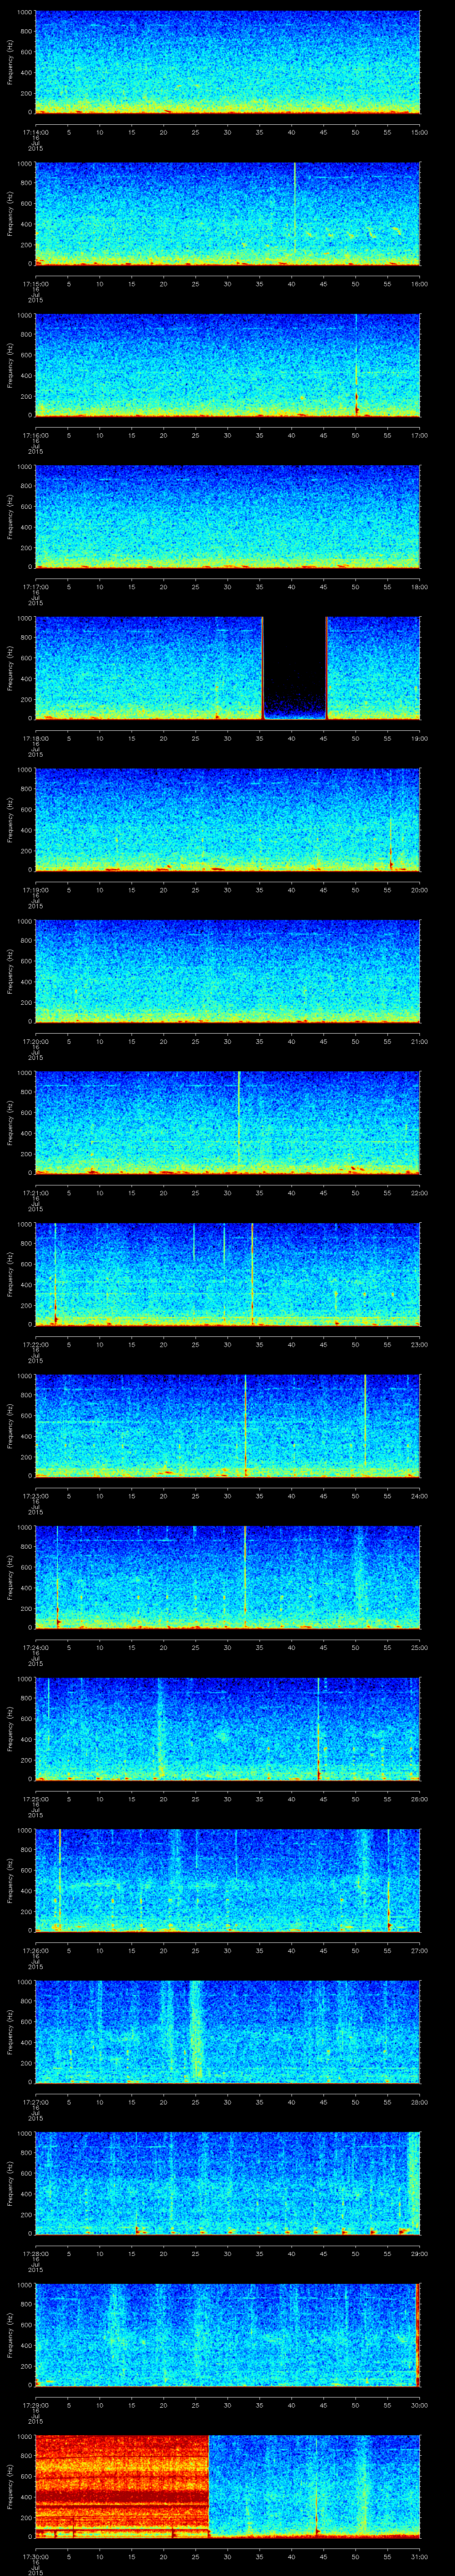Select the spectrogram panel starting at 17:21:00

click(227, 1123)
